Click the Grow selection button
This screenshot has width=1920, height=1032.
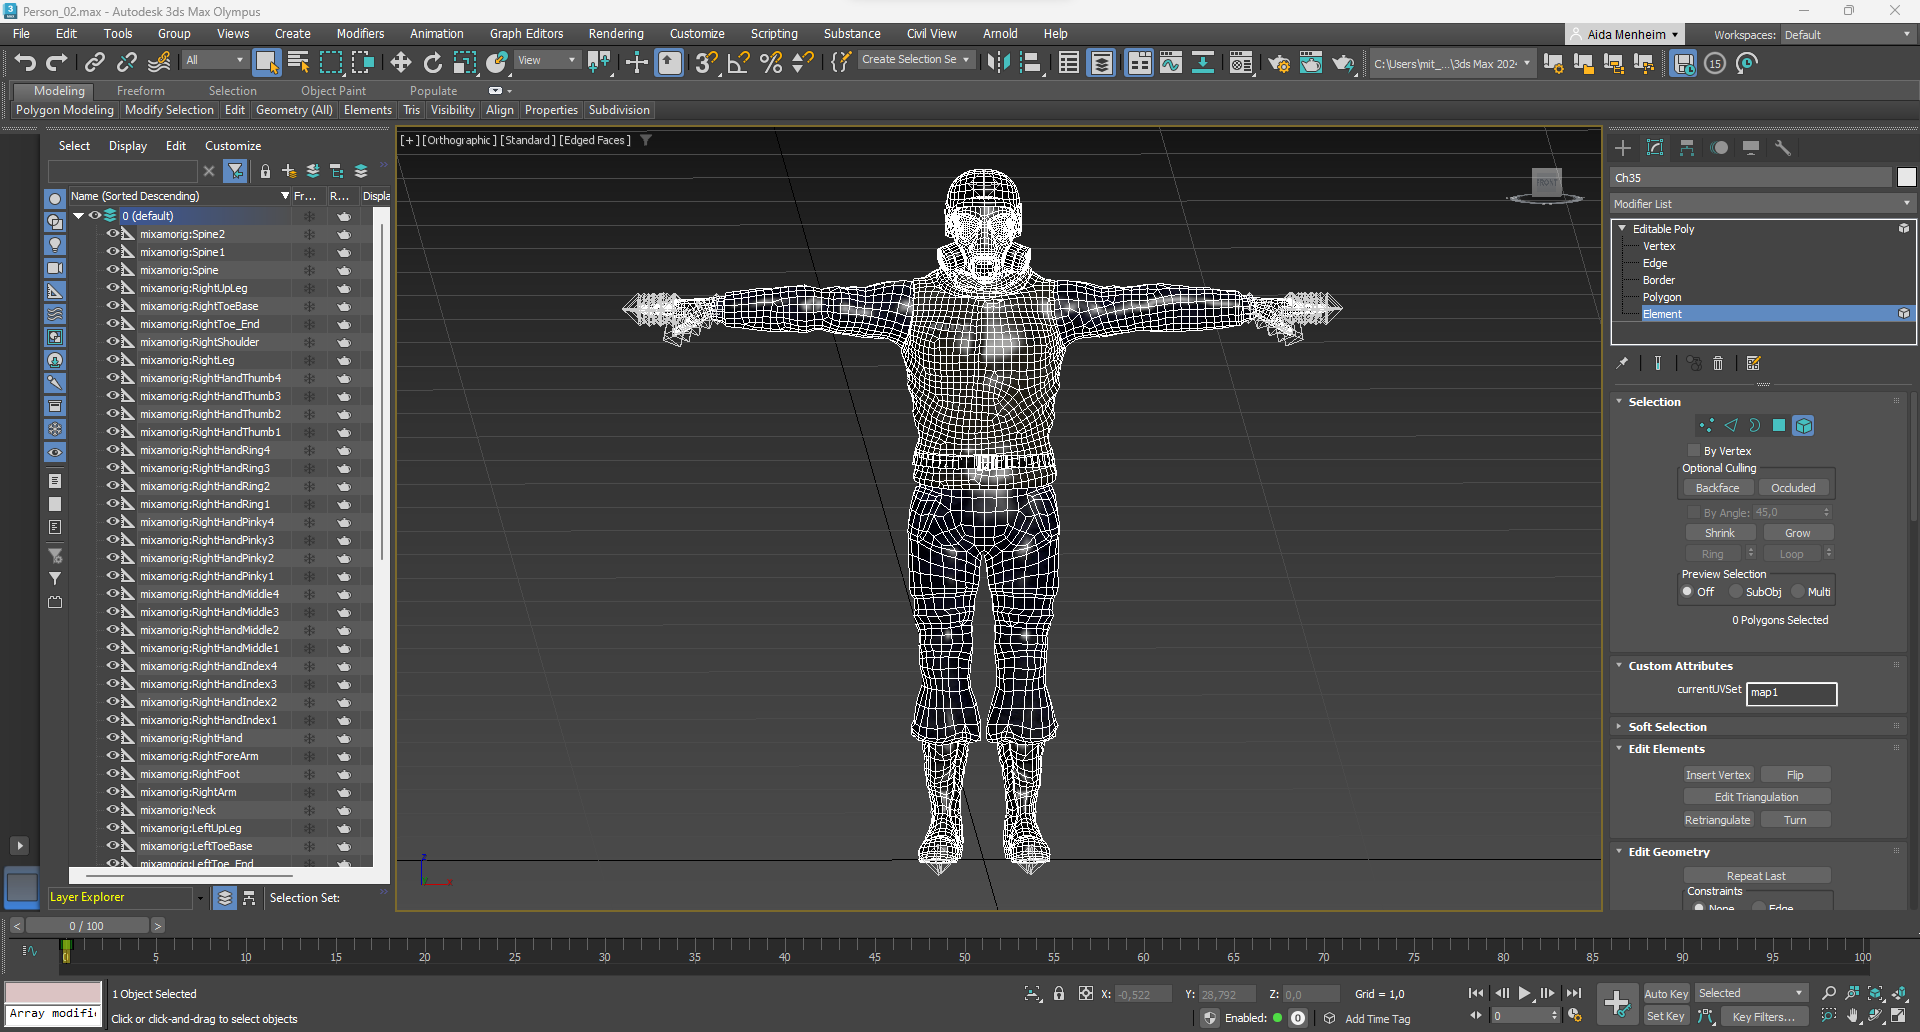(1797, 533)
